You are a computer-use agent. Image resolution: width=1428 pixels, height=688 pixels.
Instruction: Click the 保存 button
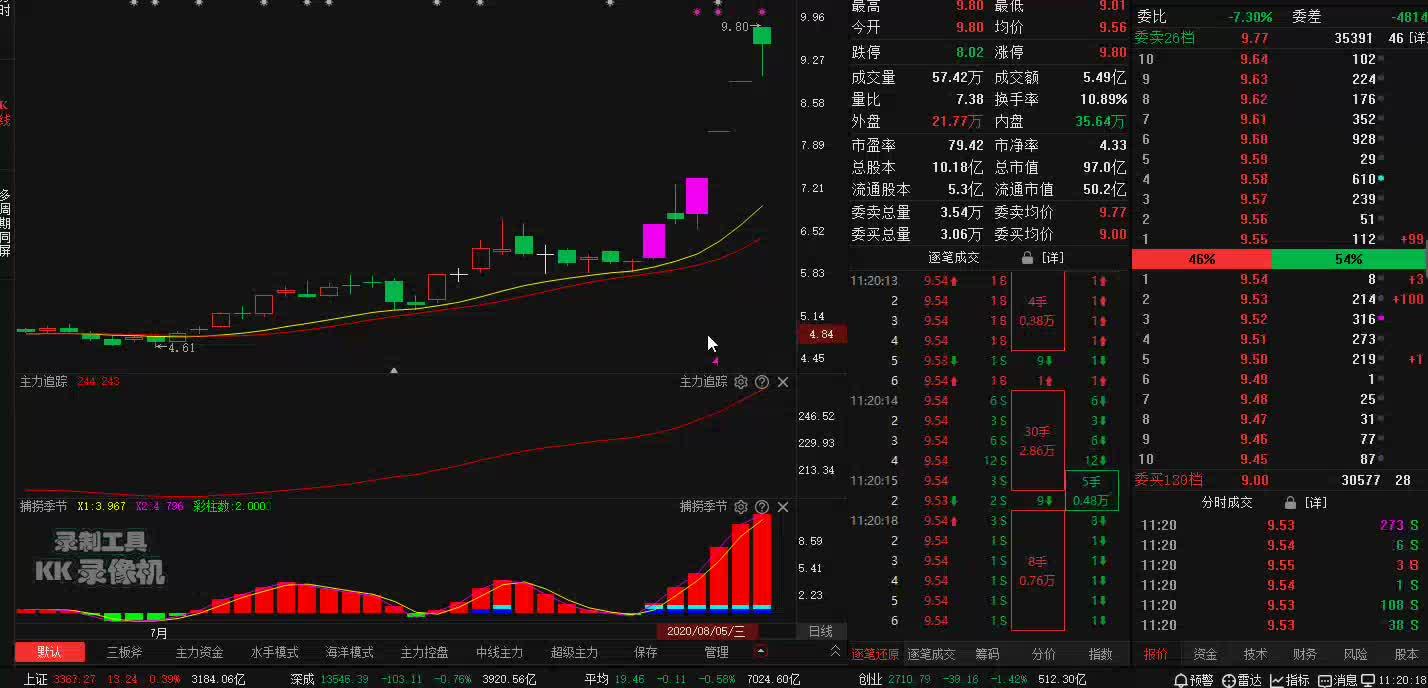646,652
